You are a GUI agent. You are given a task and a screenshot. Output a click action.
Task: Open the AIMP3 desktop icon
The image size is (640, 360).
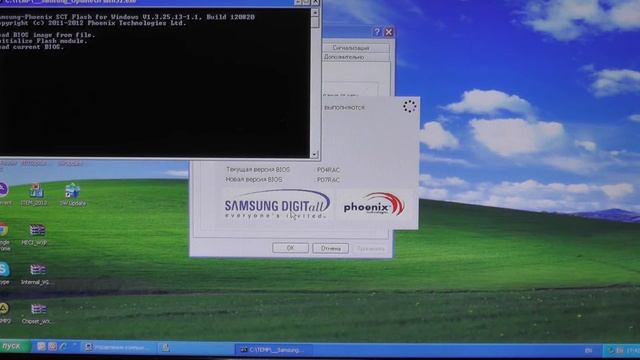tap(4, 313)
